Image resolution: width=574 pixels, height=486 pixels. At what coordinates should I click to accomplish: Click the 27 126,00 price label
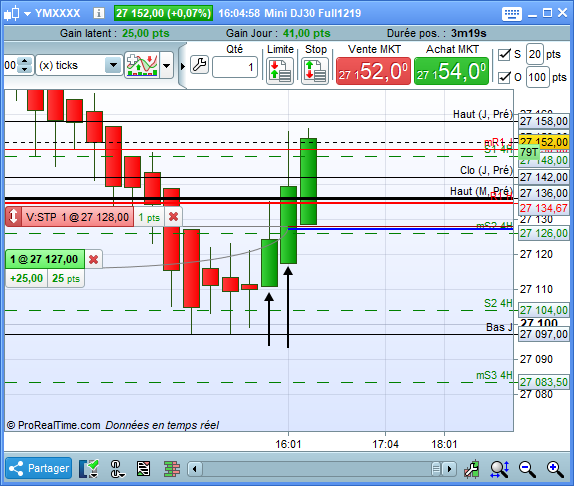544,233
